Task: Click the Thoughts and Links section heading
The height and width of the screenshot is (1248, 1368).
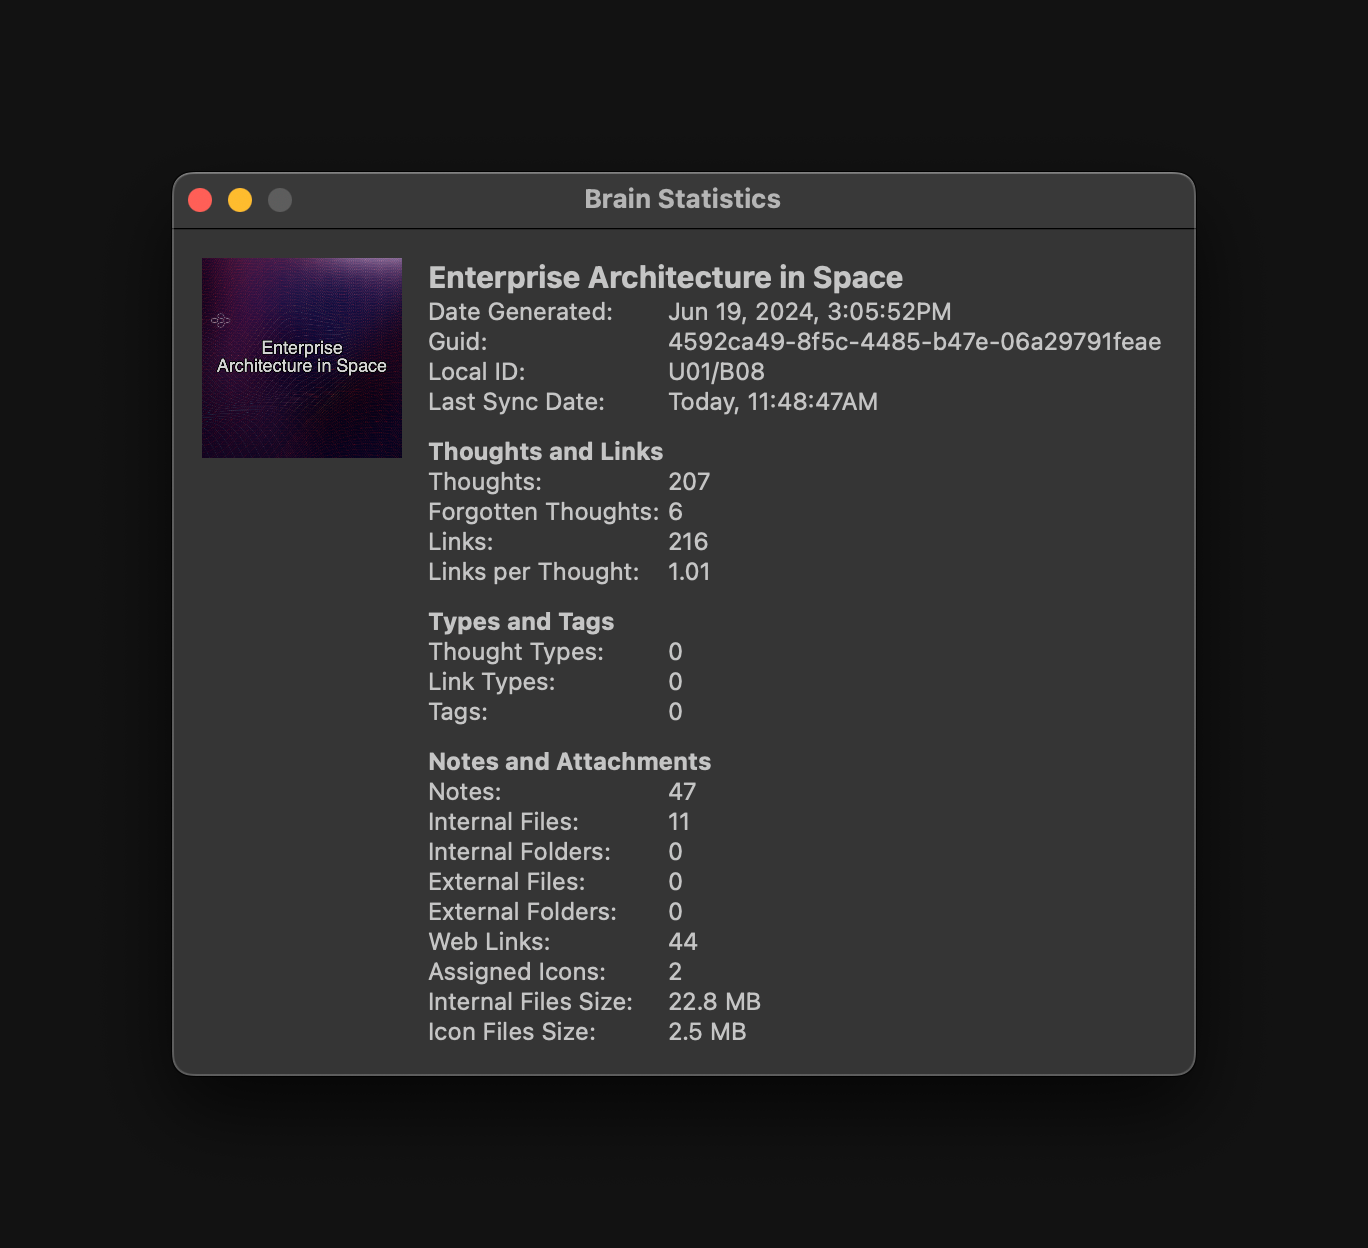Action: (x=545, y=452)
